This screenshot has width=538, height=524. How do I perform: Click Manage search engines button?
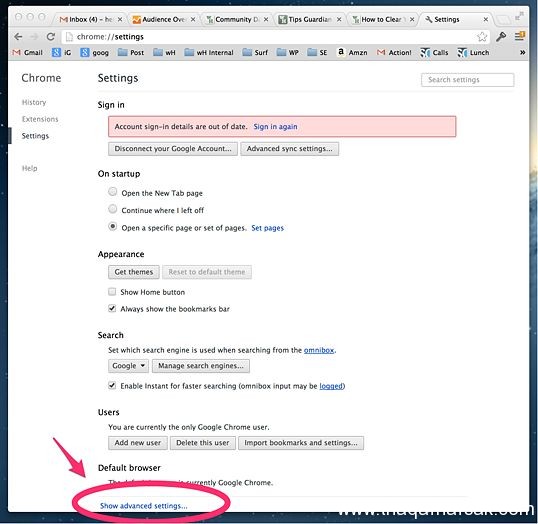pos(201,366)
